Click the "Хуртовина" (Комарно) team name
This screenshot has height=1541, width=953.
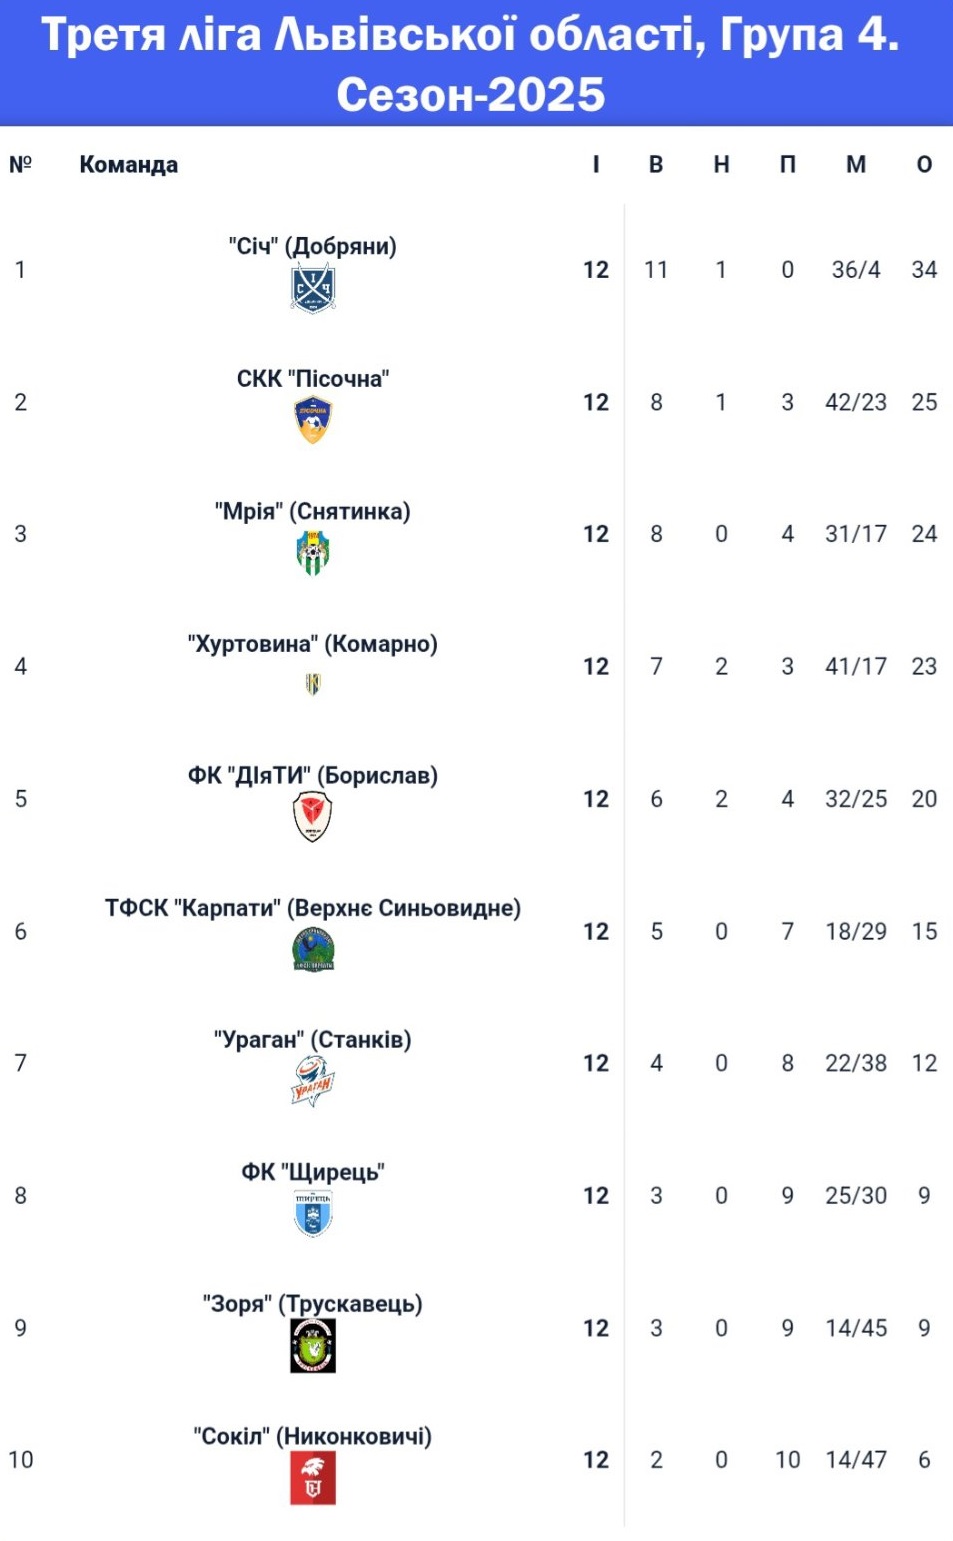313,643
